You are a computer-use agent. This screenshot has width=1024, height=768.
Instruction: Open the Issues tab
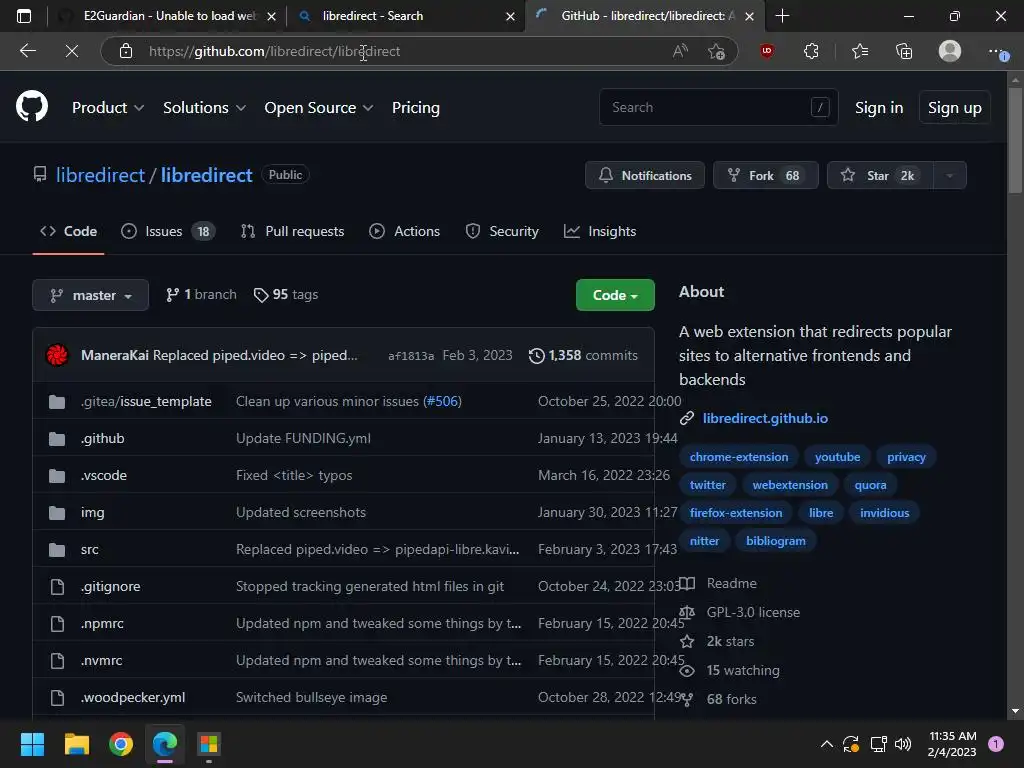167,231
